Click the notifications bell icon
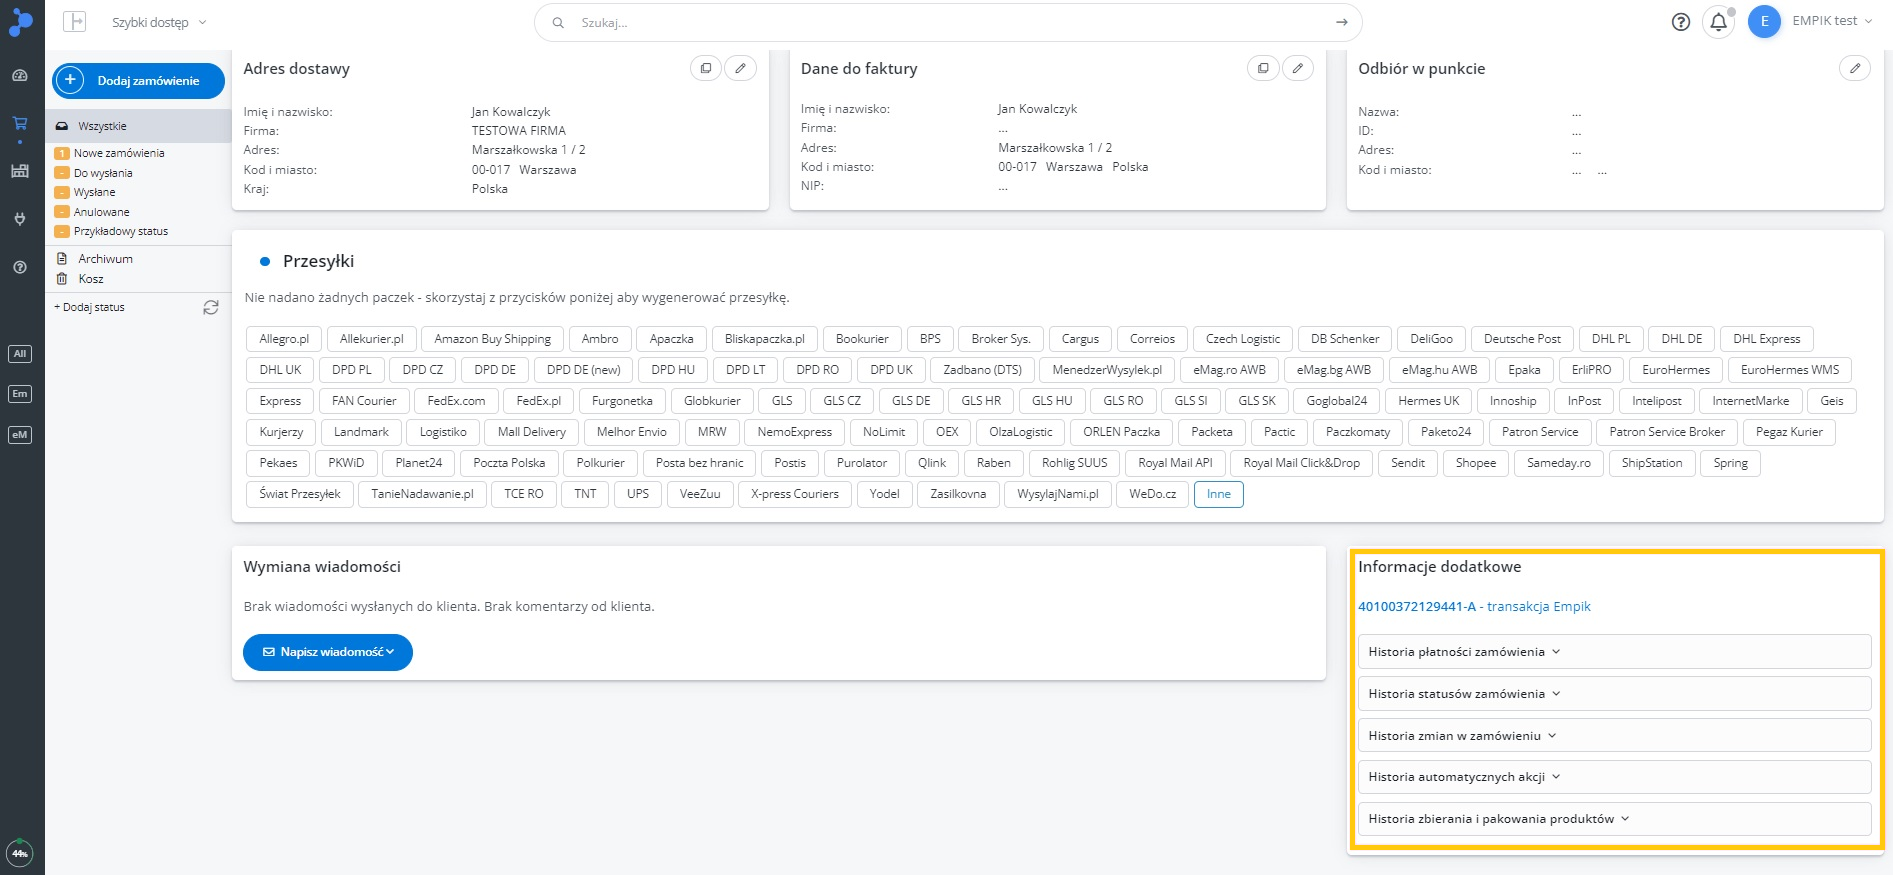The image size is (1893, 875). 1718,22
